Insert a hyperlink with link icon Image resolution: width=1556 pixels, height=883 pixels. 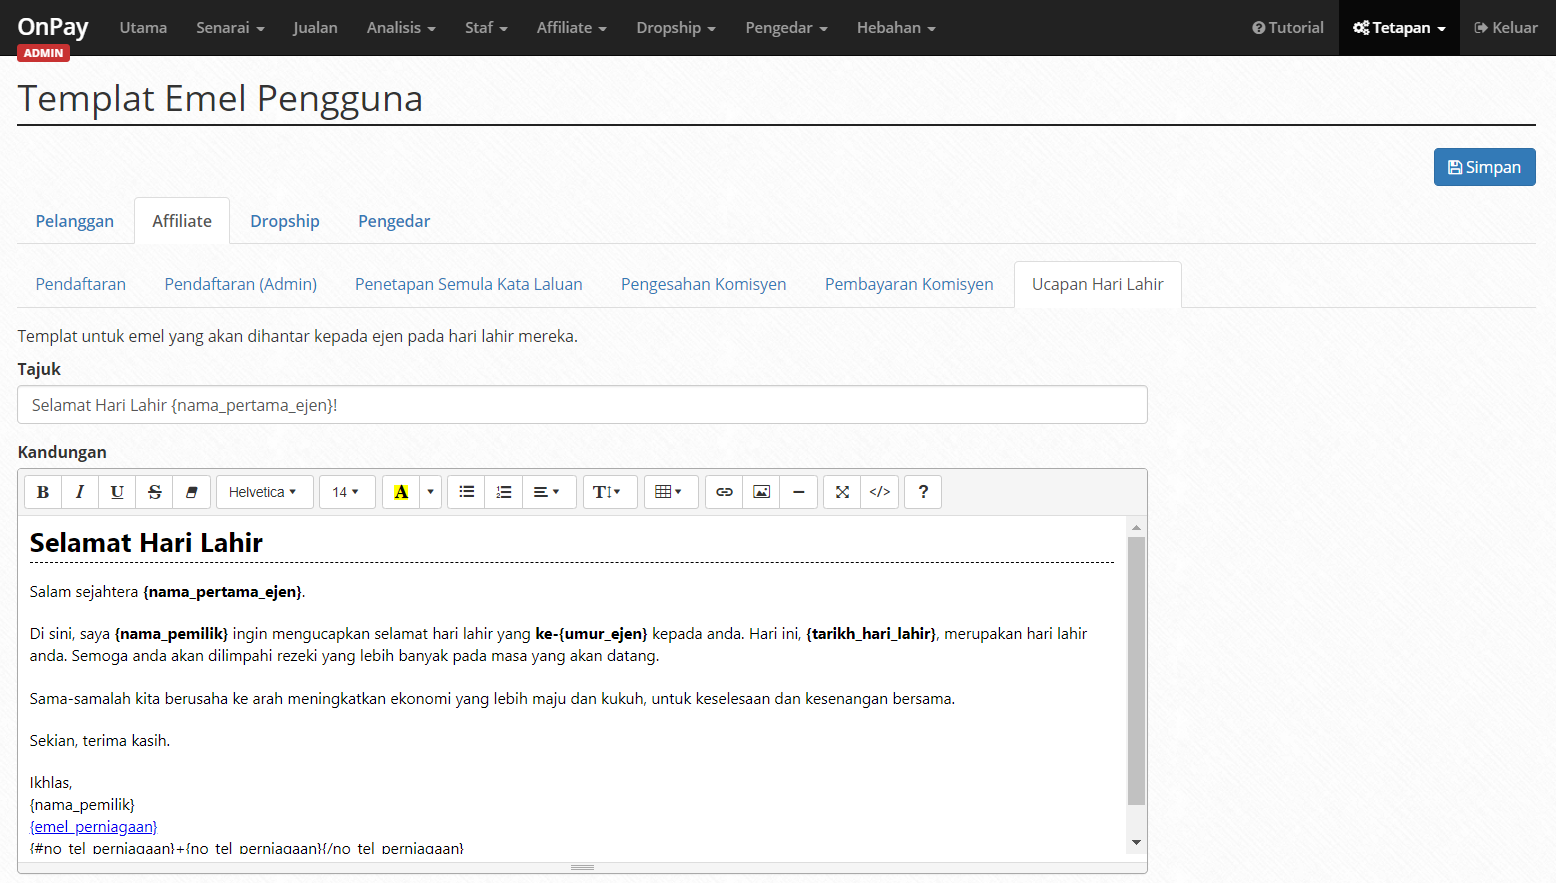(724, 492)
